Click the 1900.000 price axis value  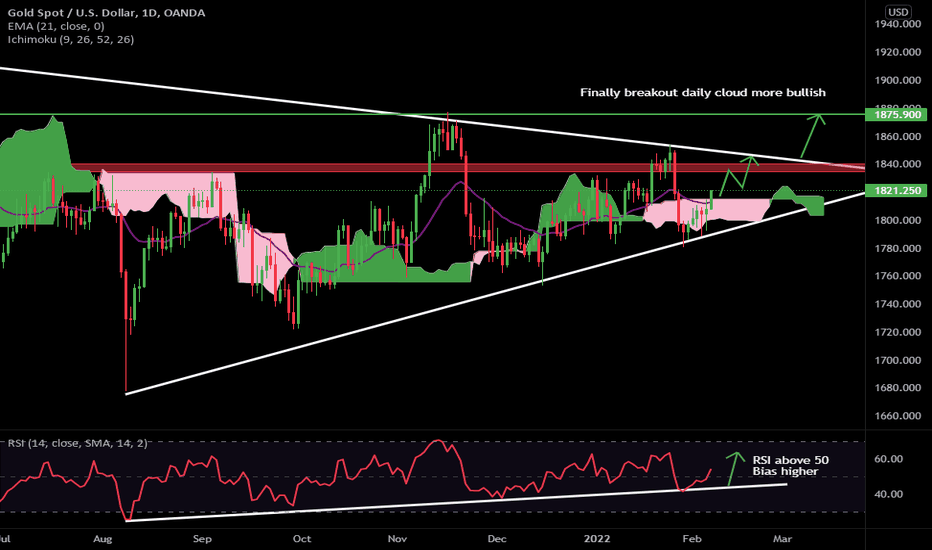click(898, 80)
